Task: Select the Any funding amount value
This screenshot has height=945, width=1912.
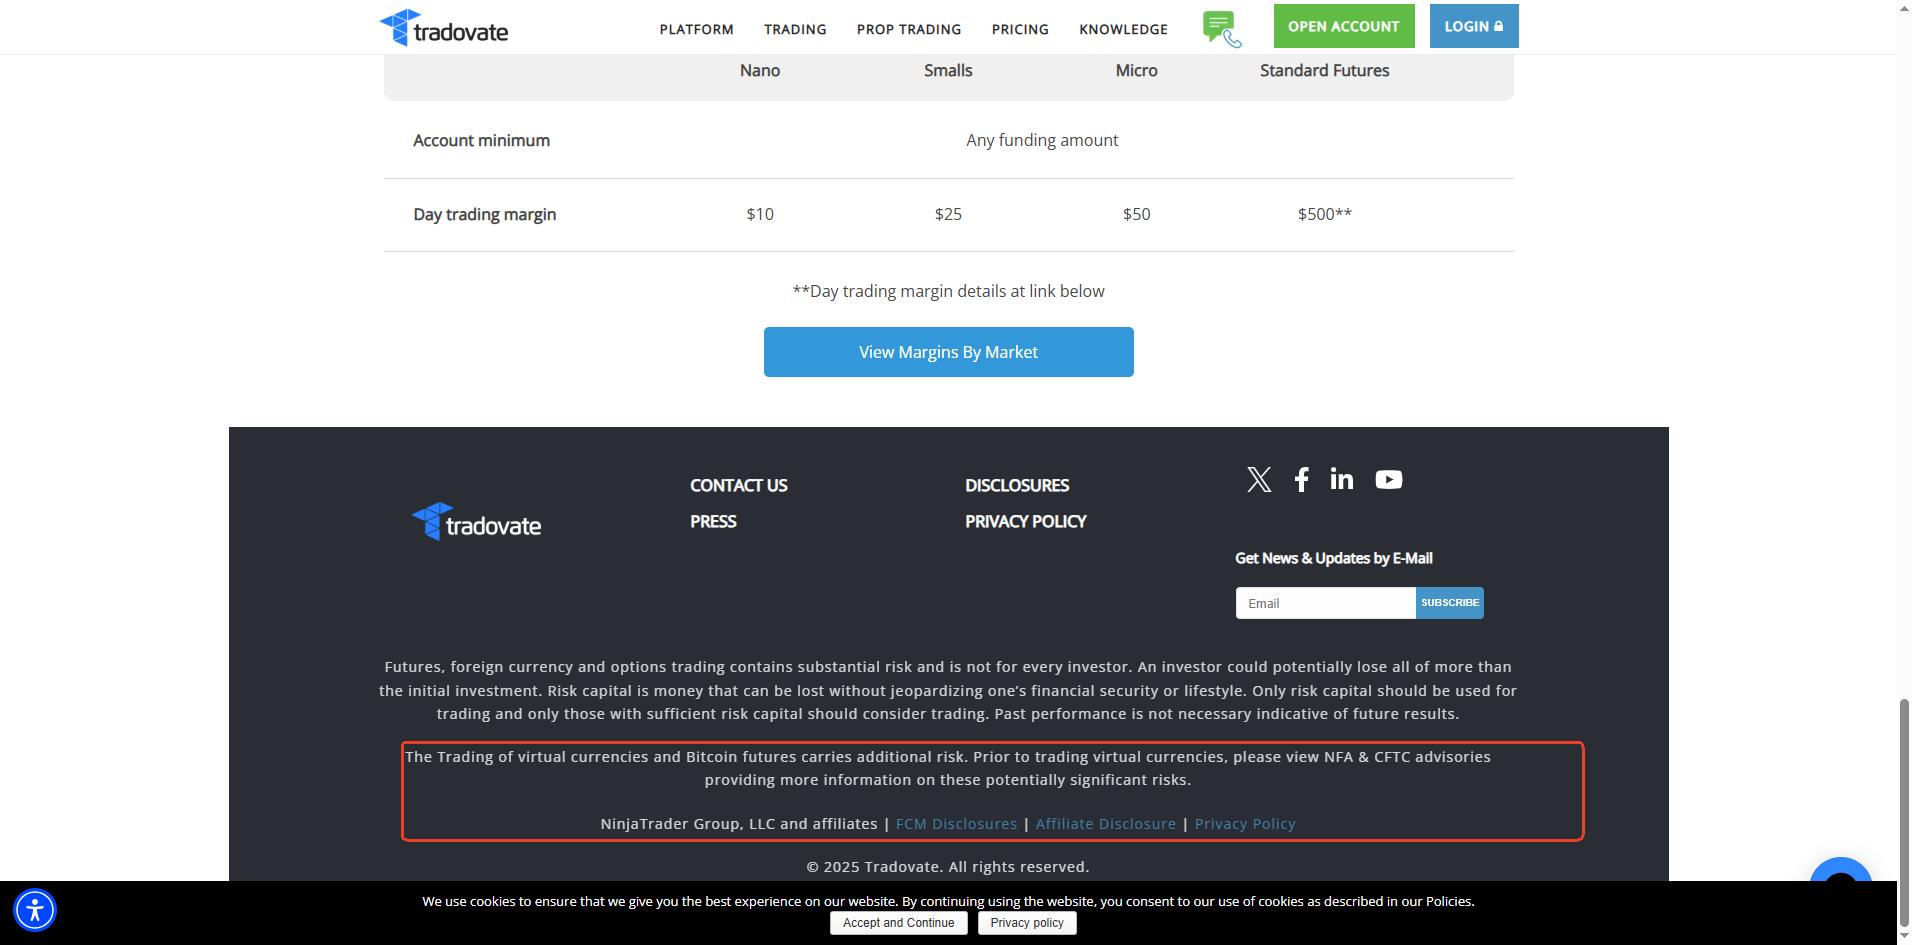Action: click(1042, 140)
